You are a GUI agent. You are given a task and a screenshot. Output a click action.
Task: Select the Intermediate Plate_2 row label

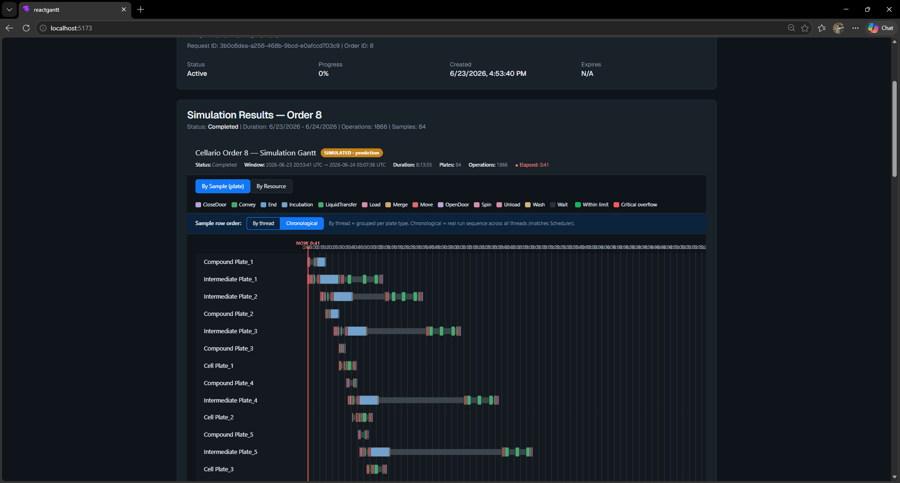click(x=230, y=296)
